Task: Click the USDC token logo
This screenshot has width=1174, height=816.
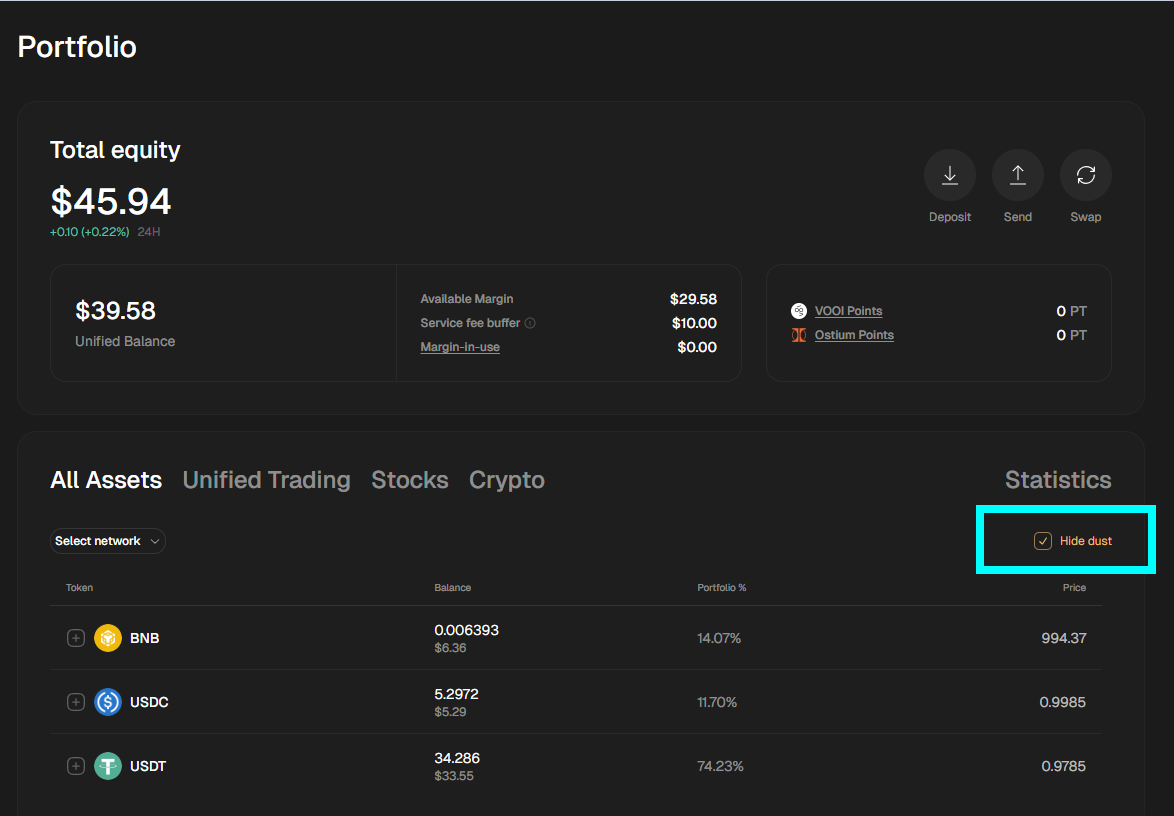Action: click(x=108, y=702)
